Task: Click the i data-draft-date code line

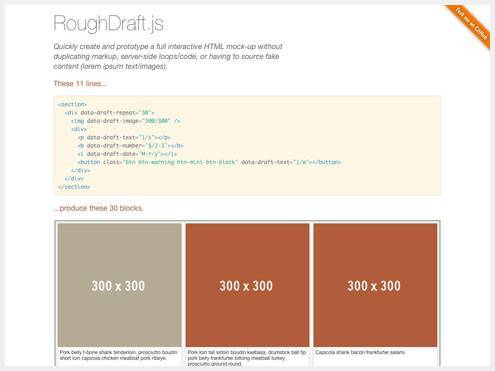Action: (127, 154)
